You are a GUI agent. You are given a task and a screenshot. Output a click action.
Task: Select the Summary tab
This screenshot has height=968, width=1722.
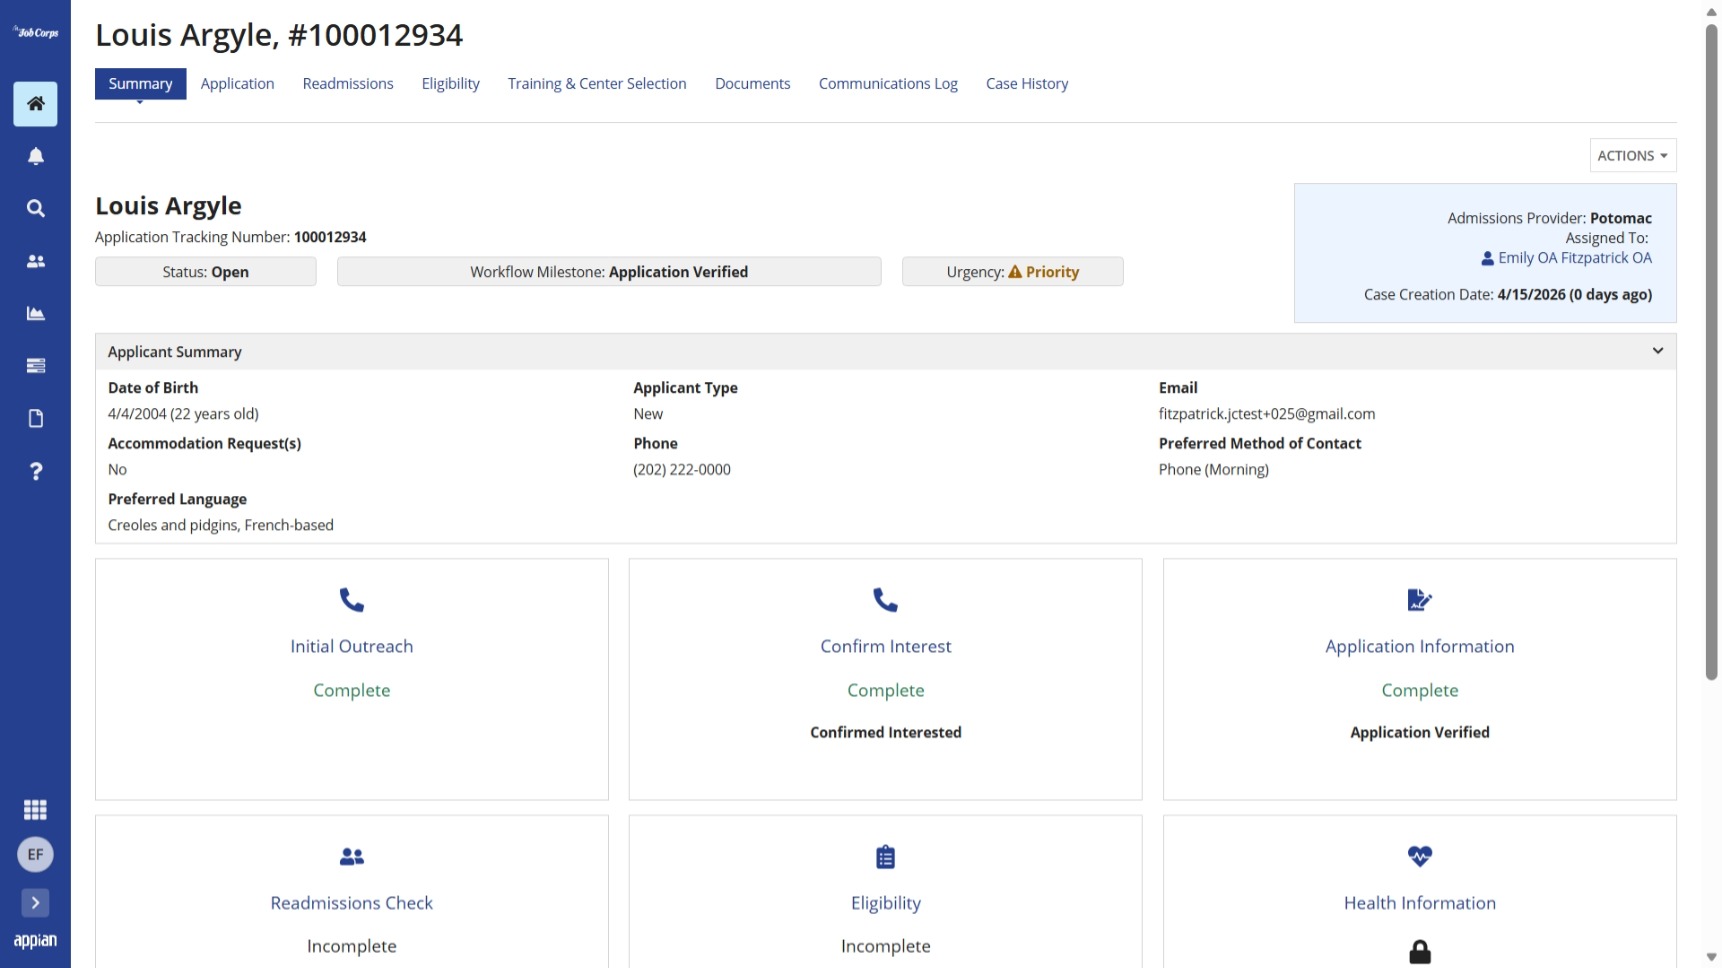tap(140, 84)
